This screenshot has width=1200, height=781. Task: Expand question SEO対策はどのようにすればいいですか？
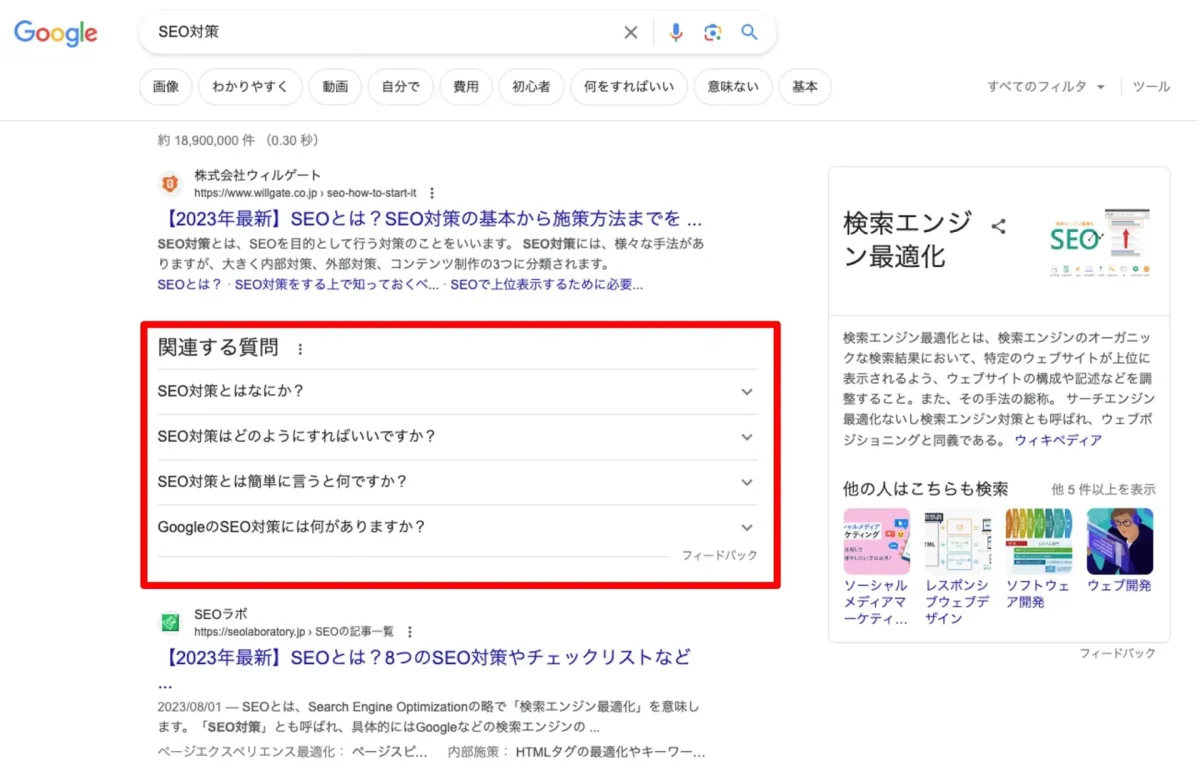pos(458,437)
